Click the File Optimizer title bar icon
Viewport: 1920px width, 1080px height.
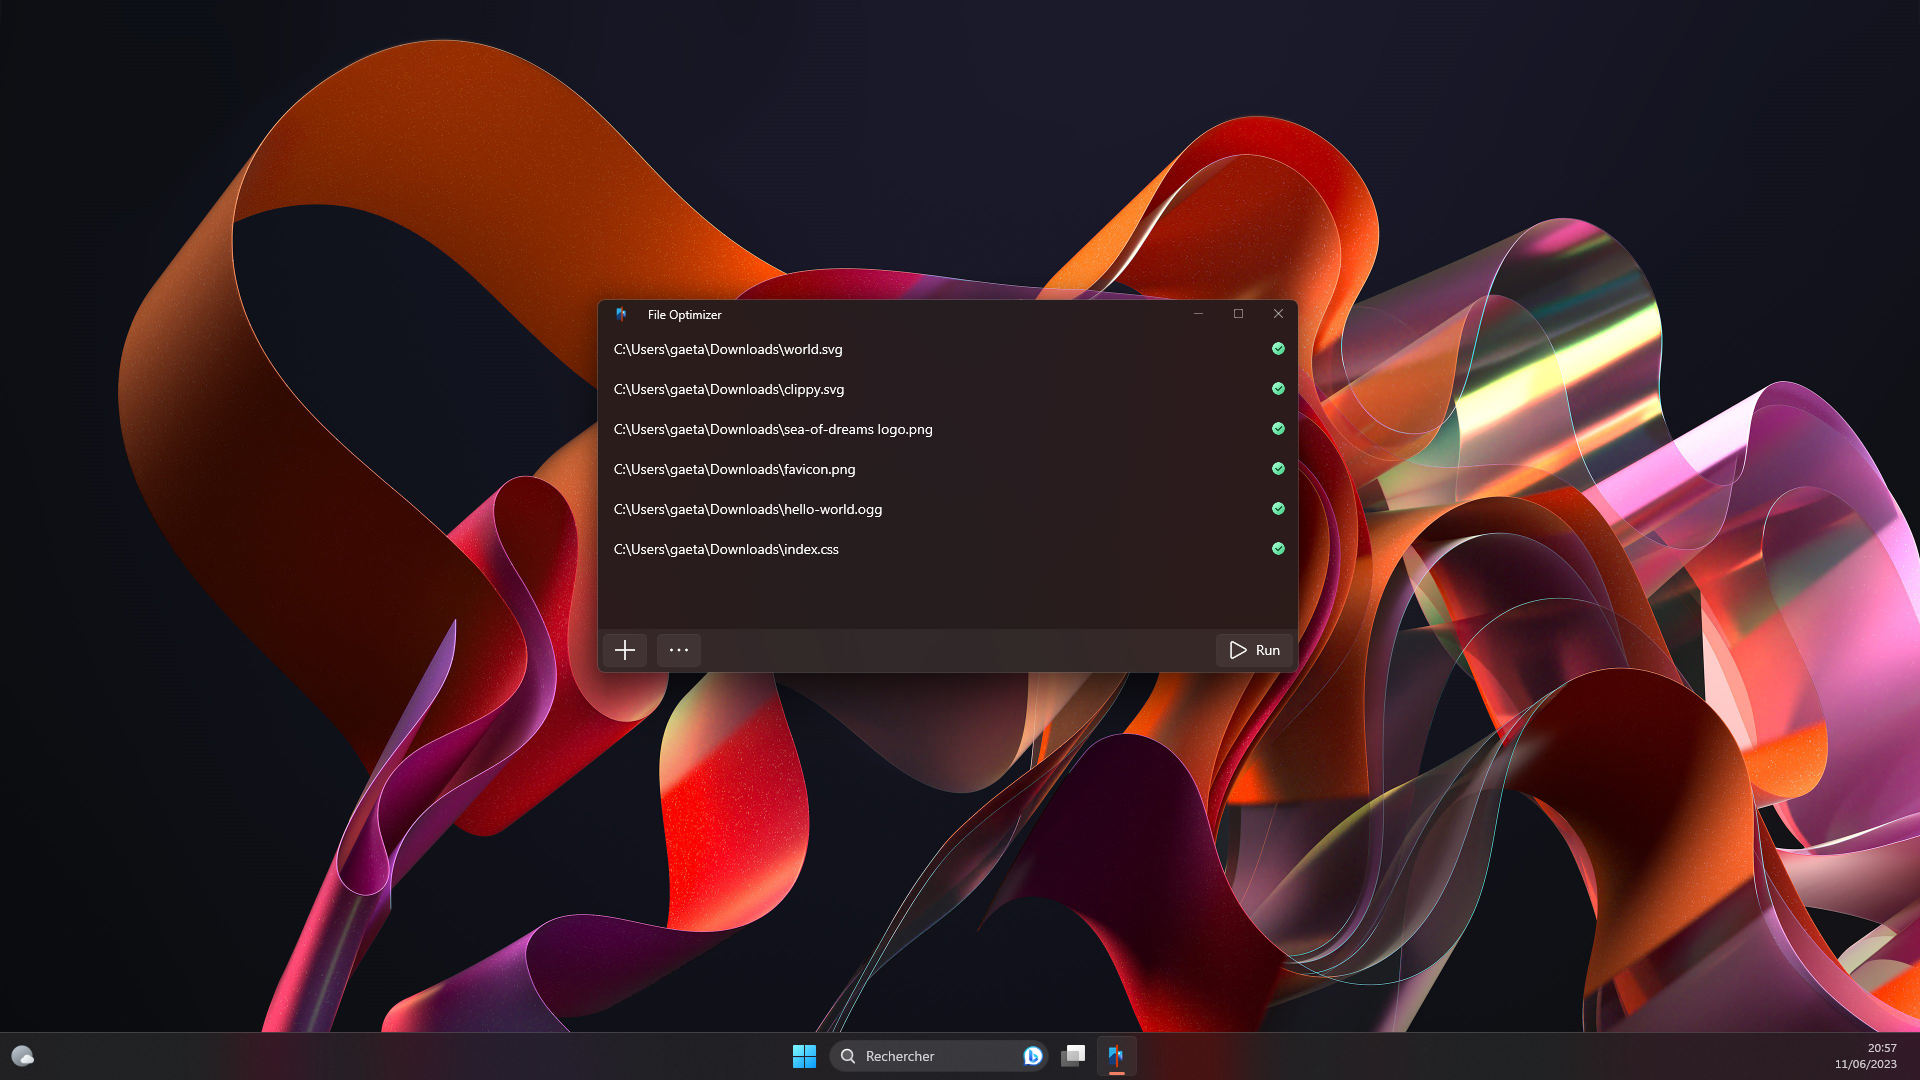point(621,314)
